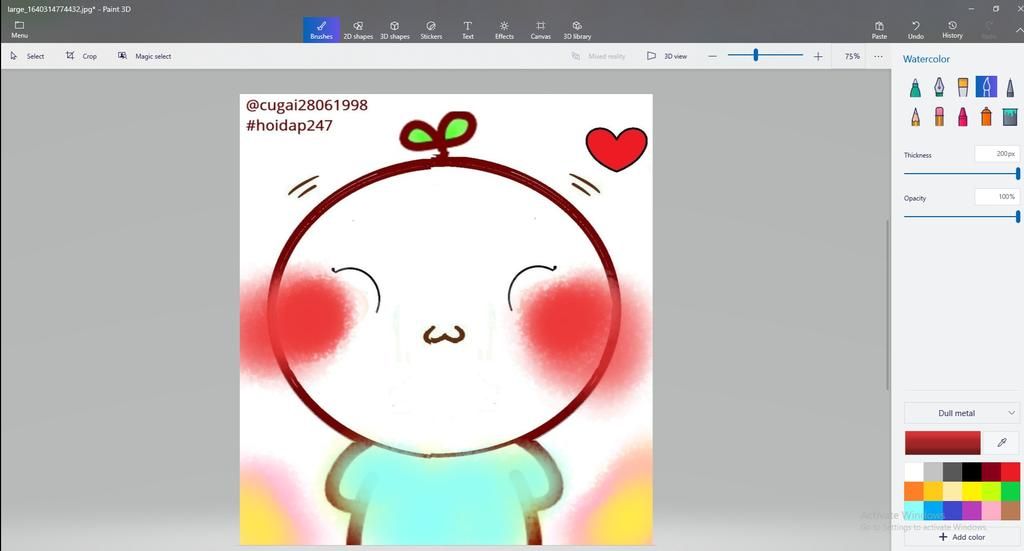
Task: Open the Stickers tab
Action: click(431, 30)
